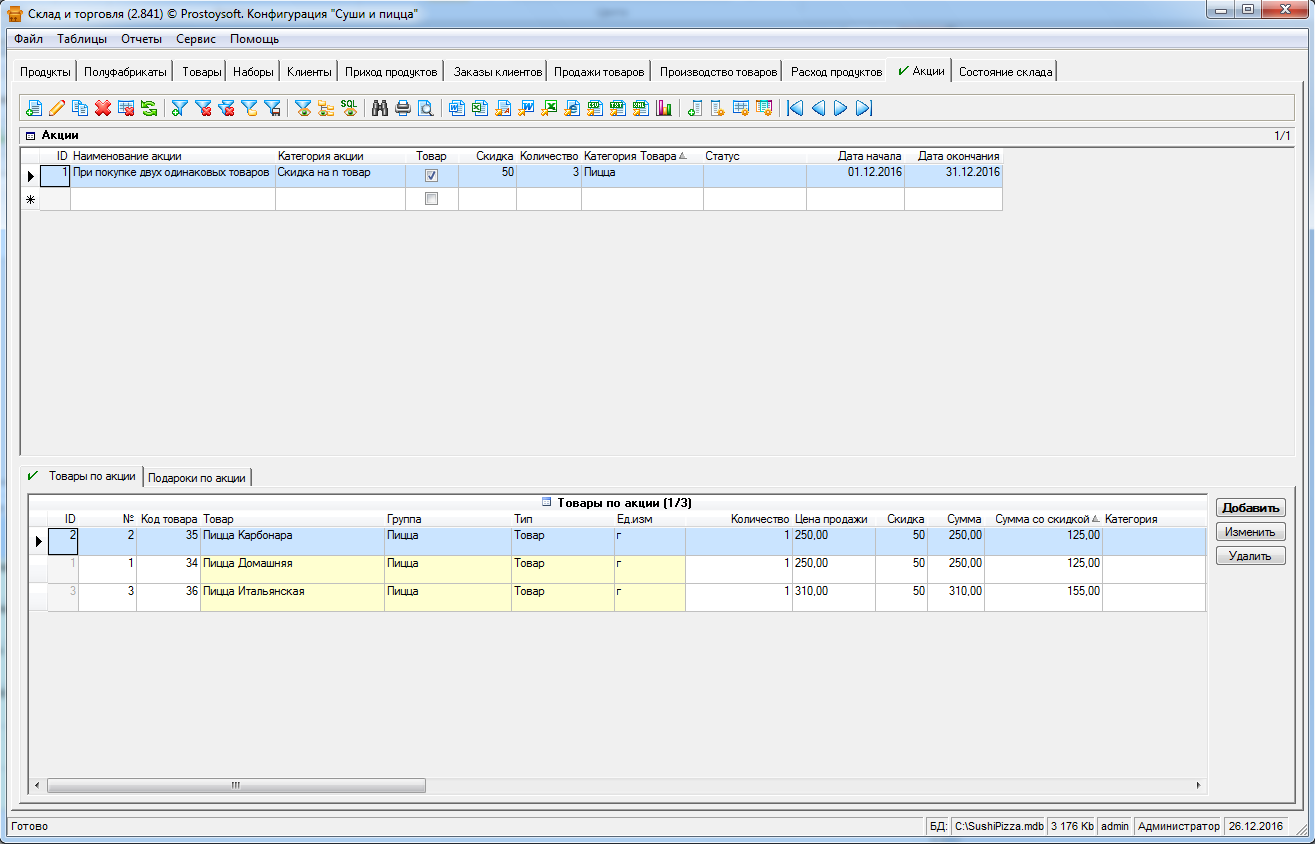Sort by Сумма со скидкой column header

click(x=1041, y=519)
